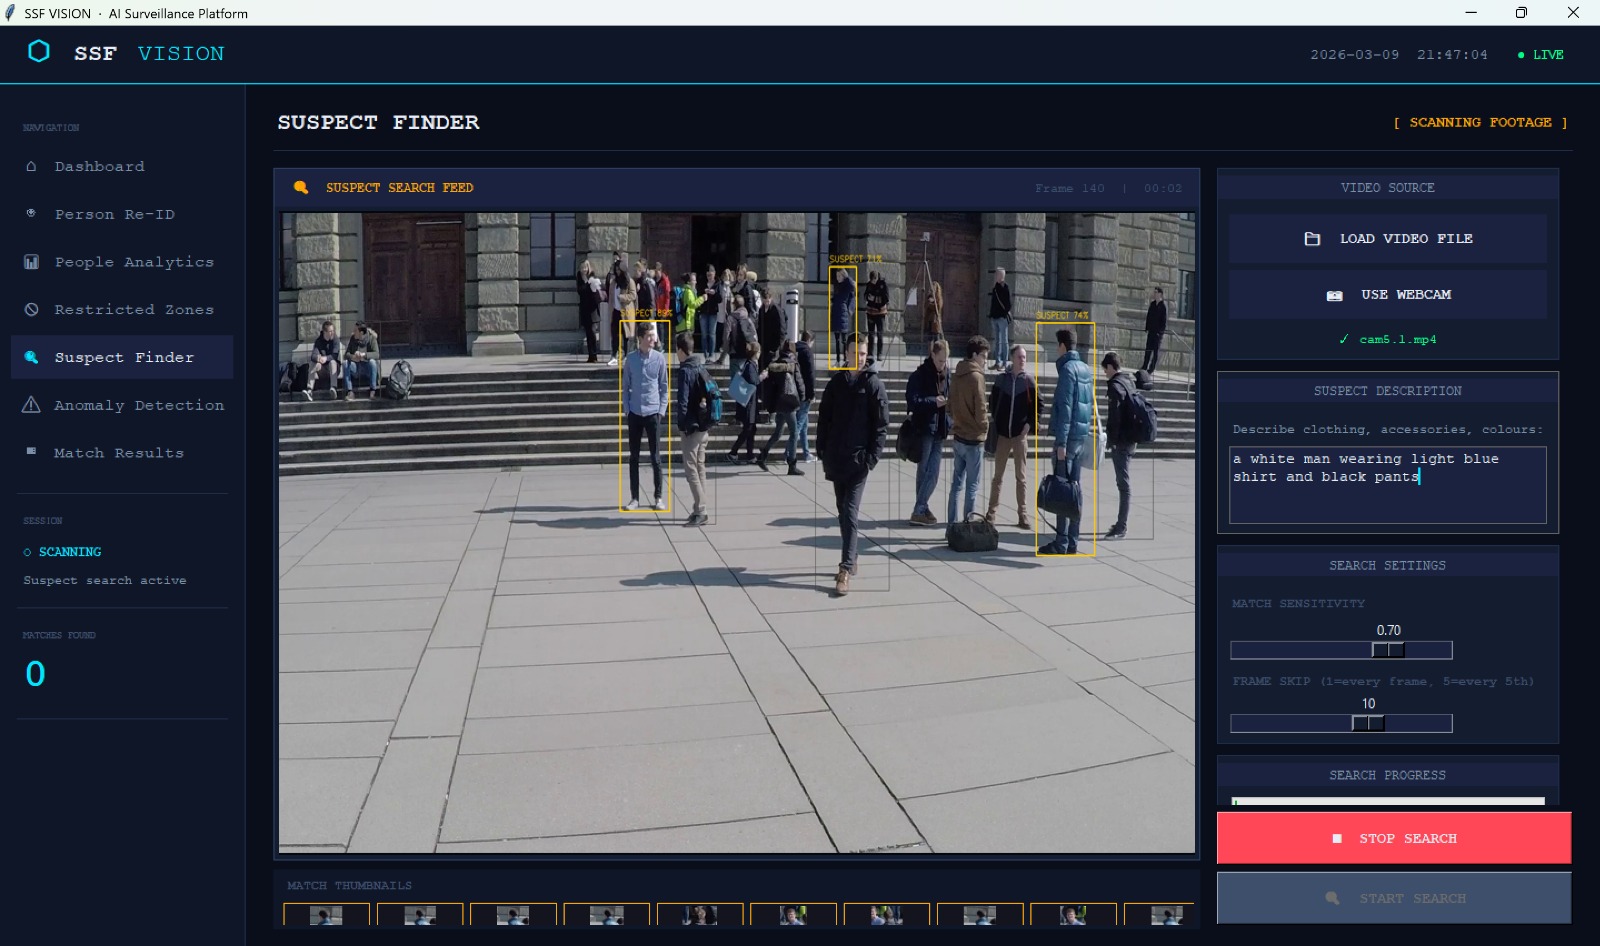Click the Suspect Finder magnifier icon
This screenshot has height=946, width=1600.
tap(31, 357)
